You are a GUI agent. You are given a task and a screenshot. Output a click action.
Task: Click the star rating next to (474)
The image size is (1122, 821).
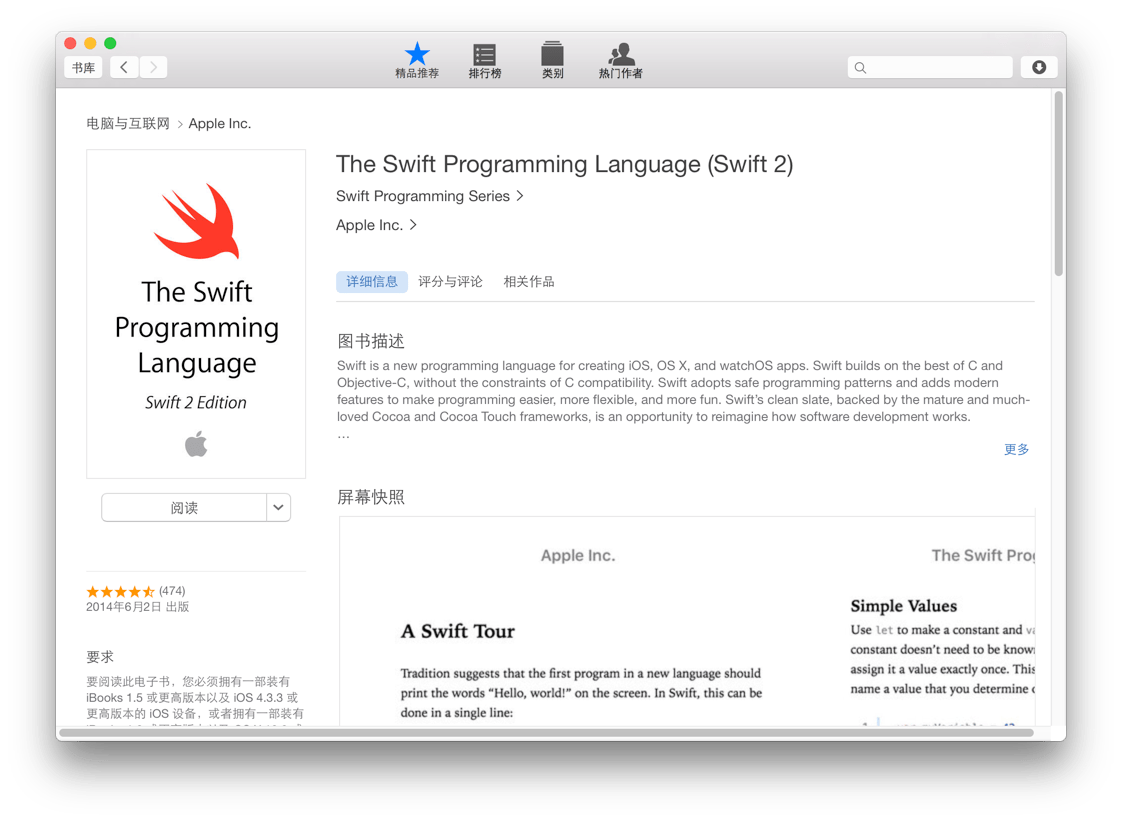(120, 590)
